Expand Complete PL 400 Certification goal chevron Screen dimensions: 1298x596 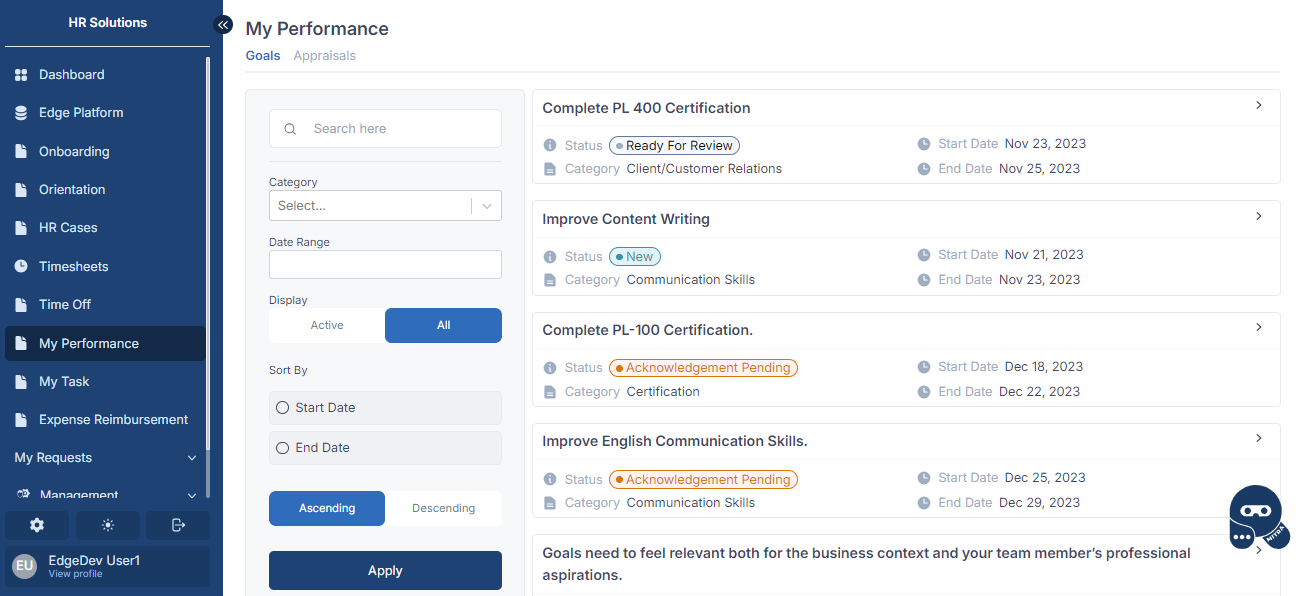click(x=1259, y=105)
